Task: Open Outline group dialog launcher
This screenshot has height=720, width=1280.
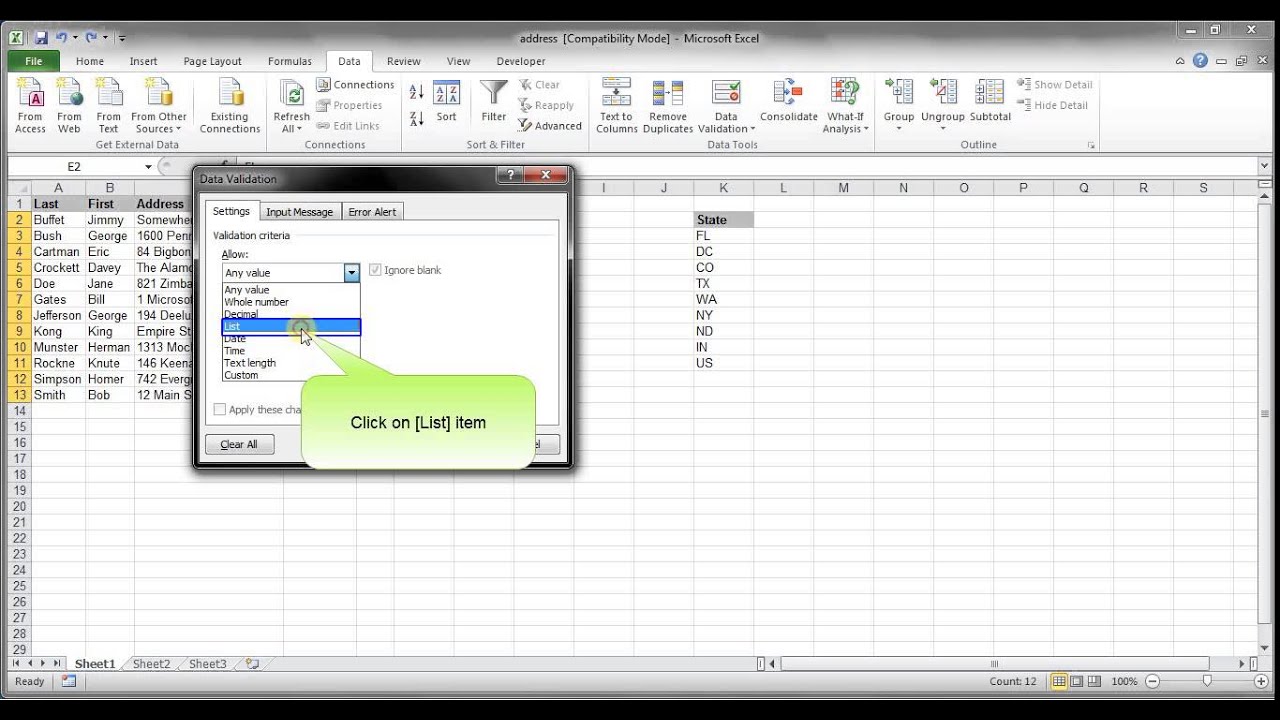Action: point(1091,145)
